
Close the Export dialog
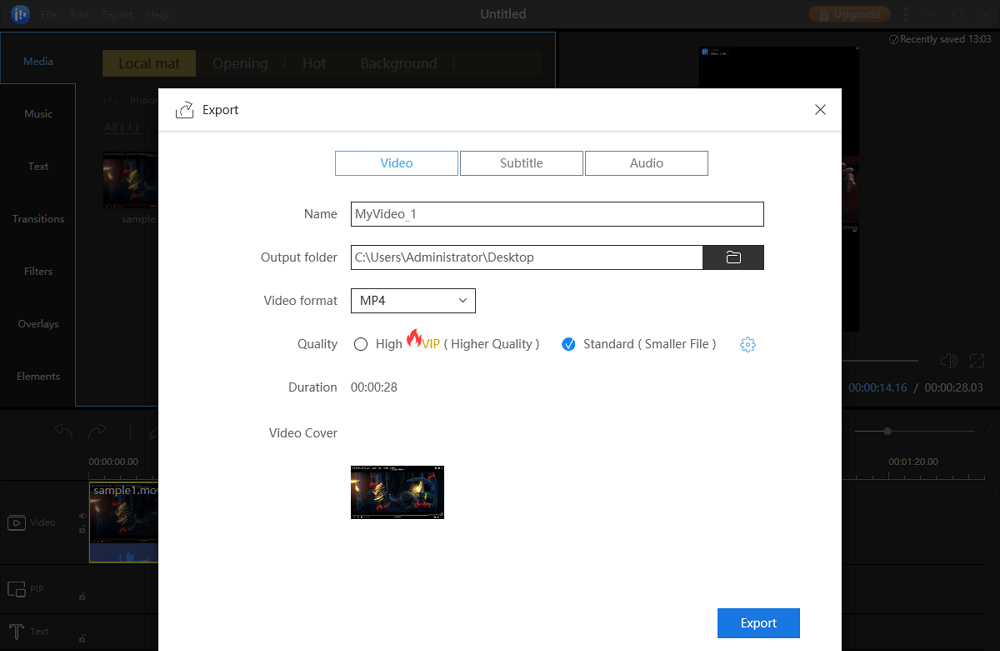(820, 110)
